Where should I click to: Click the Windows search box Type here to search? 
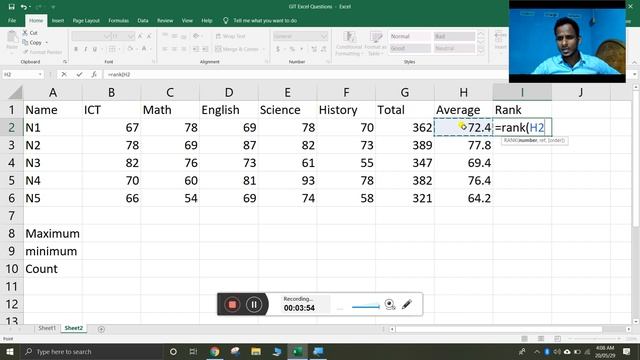click(x=91, y=351)
